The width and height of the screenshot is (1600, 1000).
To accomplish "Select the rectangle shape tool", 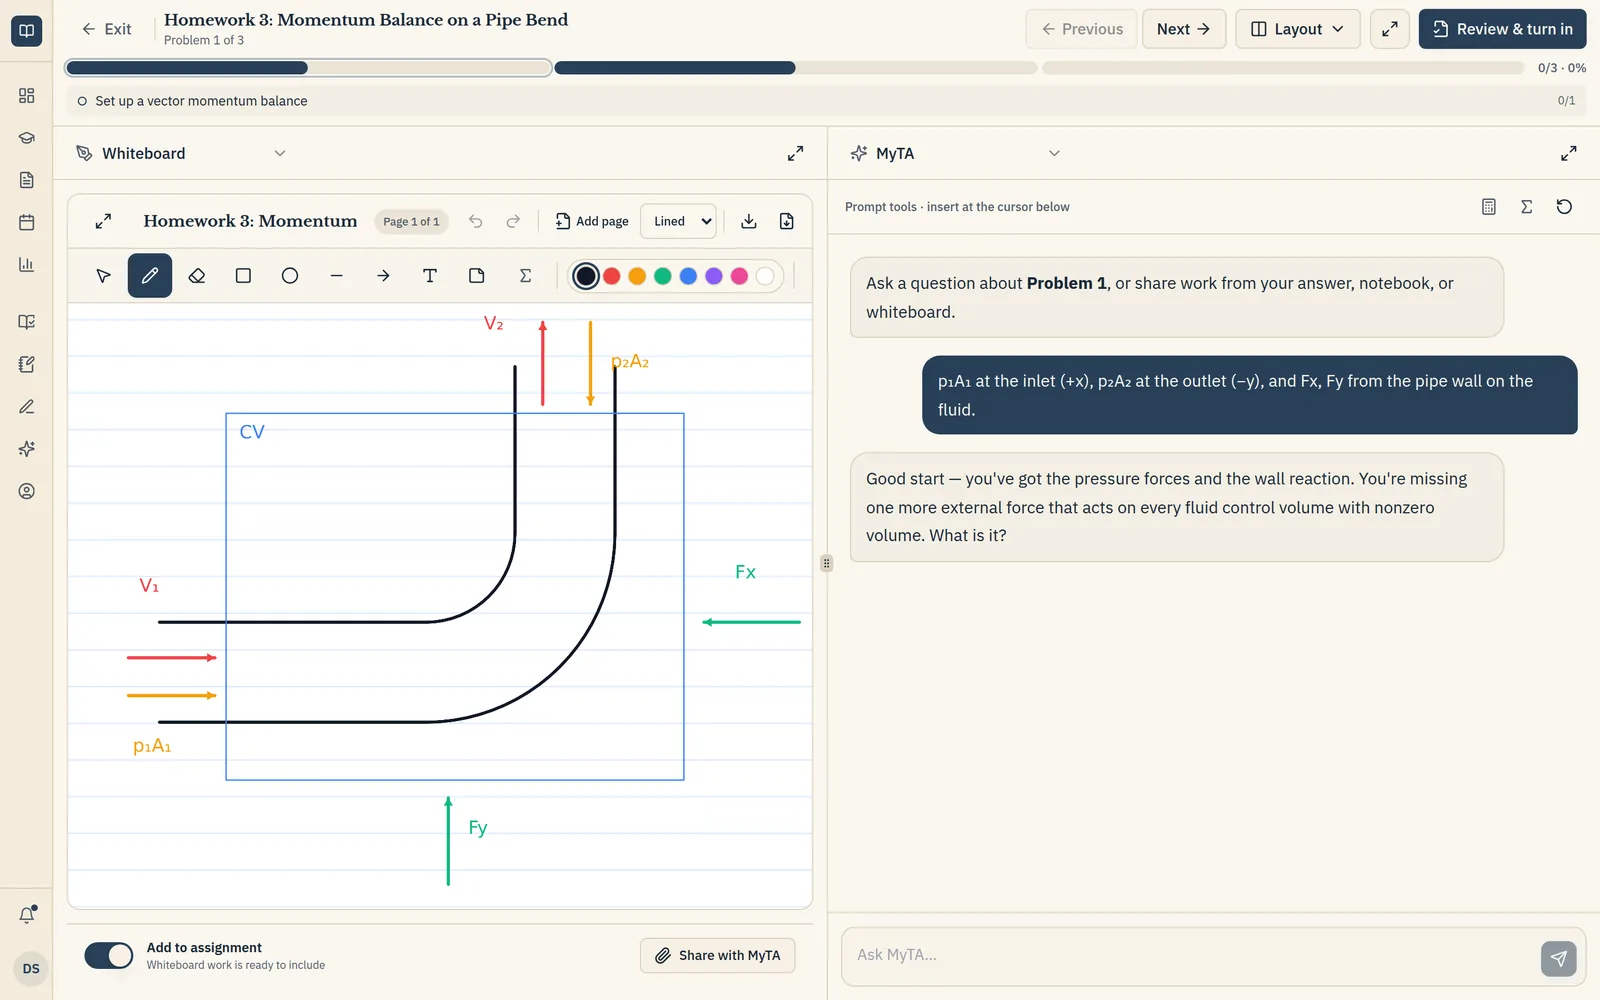I will click(x=243, y=276).
